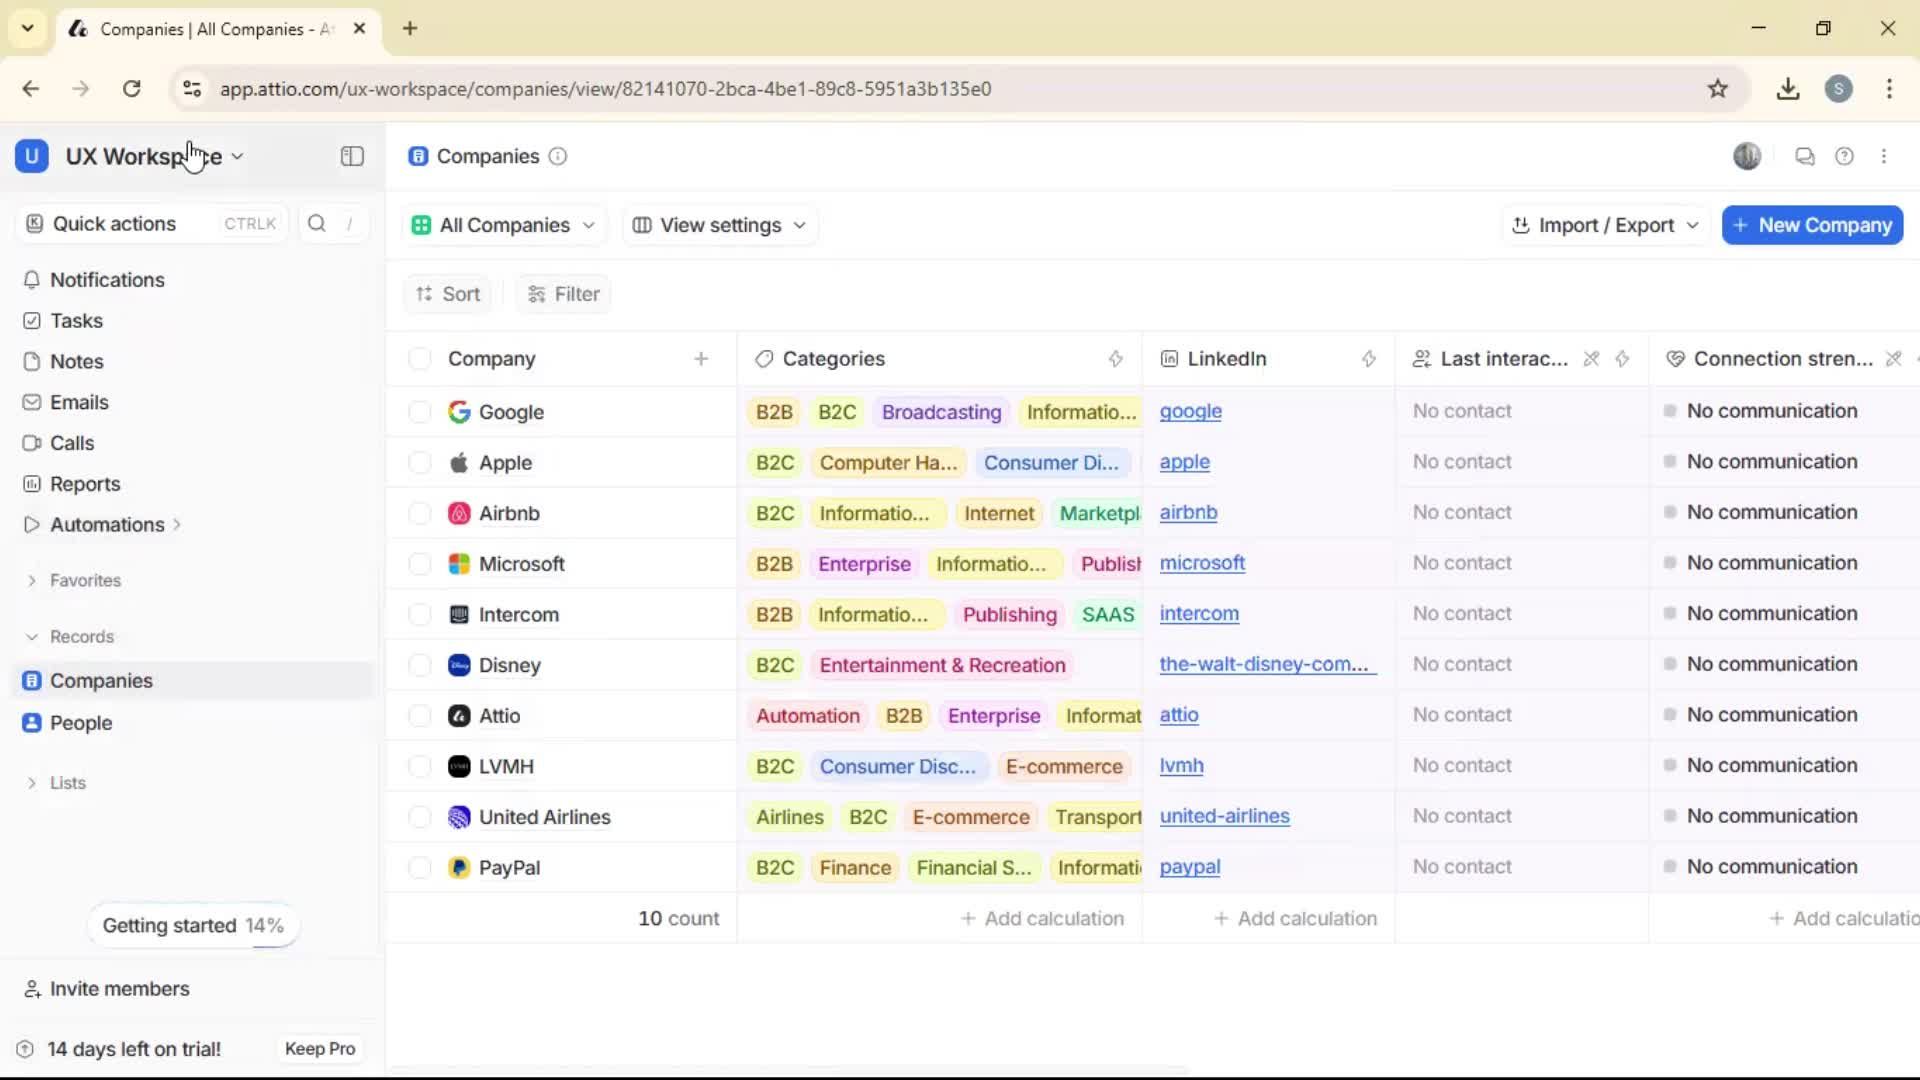
Task: Click the New Company button
Action: (1811, 225)
